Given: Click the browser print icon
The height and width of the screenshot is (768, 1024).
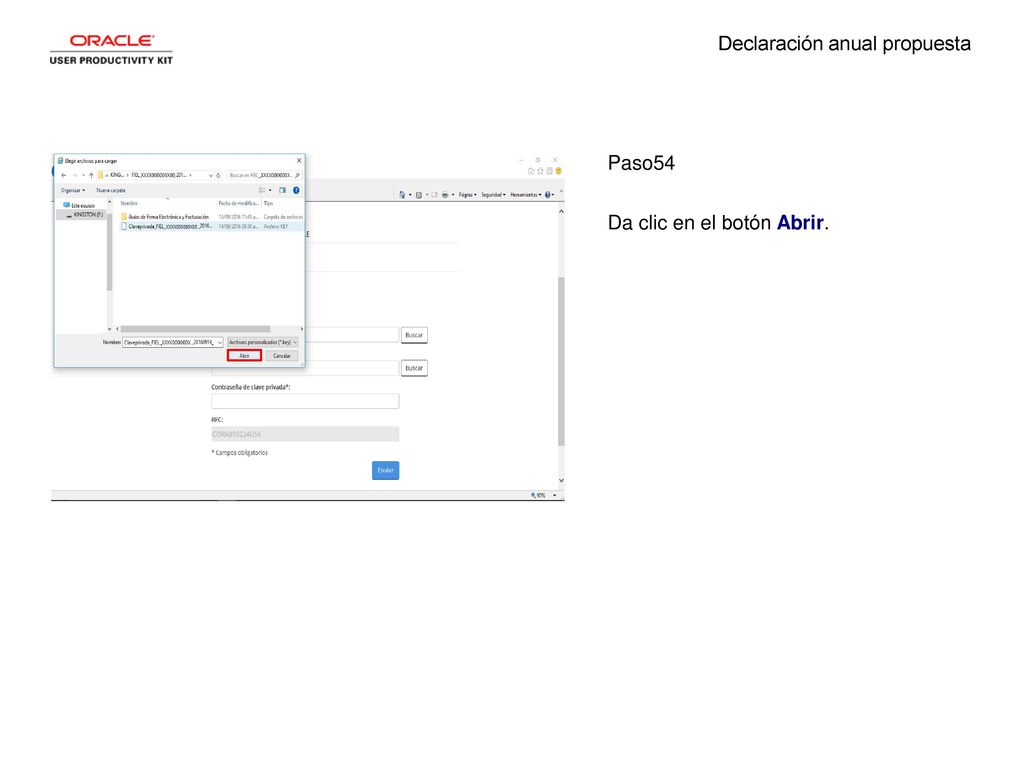Looking at the screenshot, I should tap(445, 195).
